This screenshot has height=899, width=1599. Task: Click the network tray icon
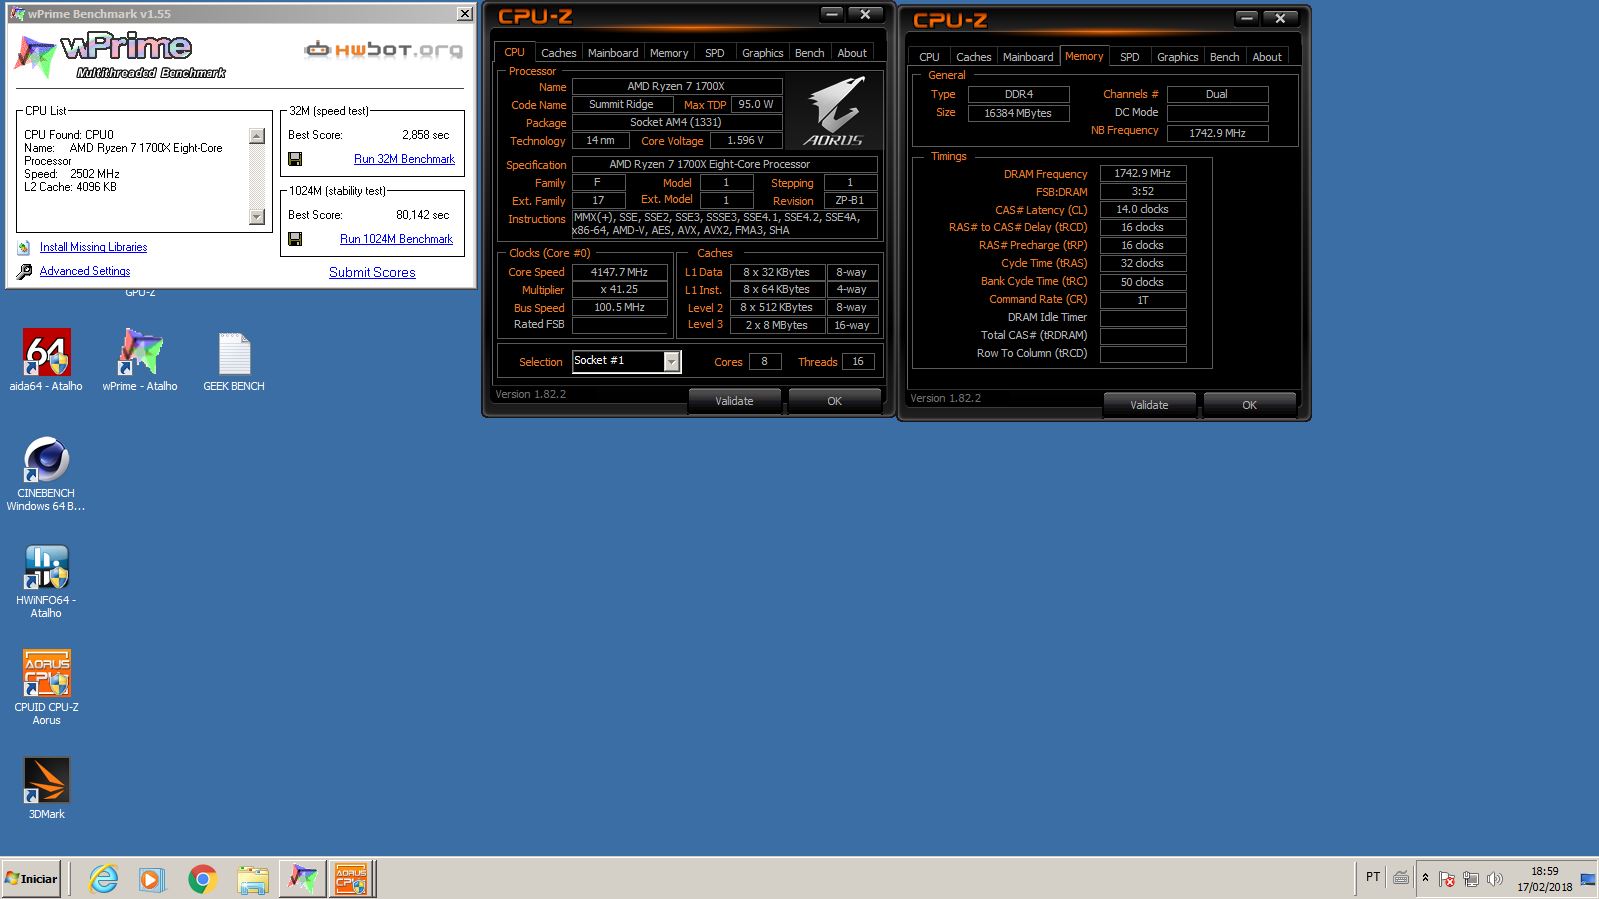[x=1470, y=879]
